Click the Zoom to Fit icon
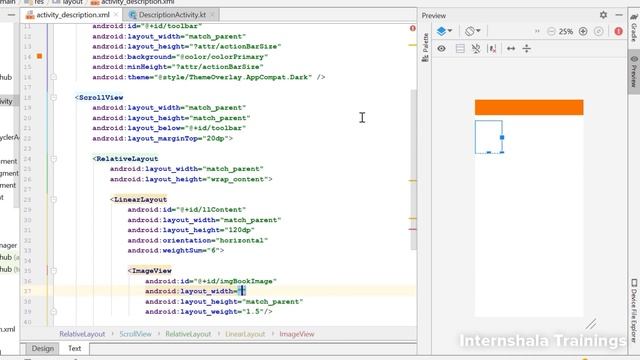Image resolution: width=640 pixels, height=360 pixels. click(x=599, y=31)
